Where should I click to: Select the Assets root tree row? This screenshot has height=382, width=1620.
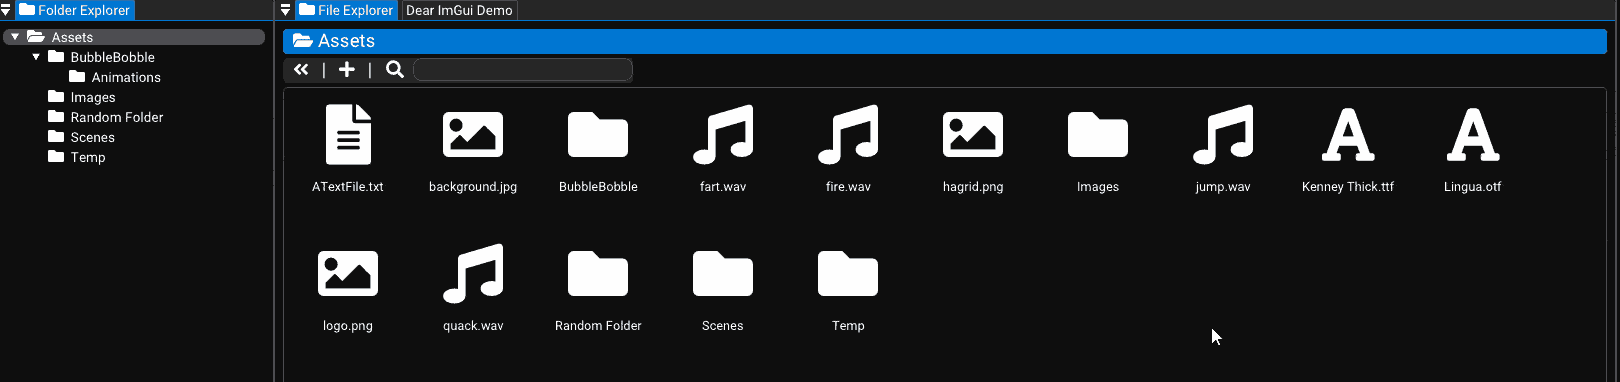tap(134, 37)
